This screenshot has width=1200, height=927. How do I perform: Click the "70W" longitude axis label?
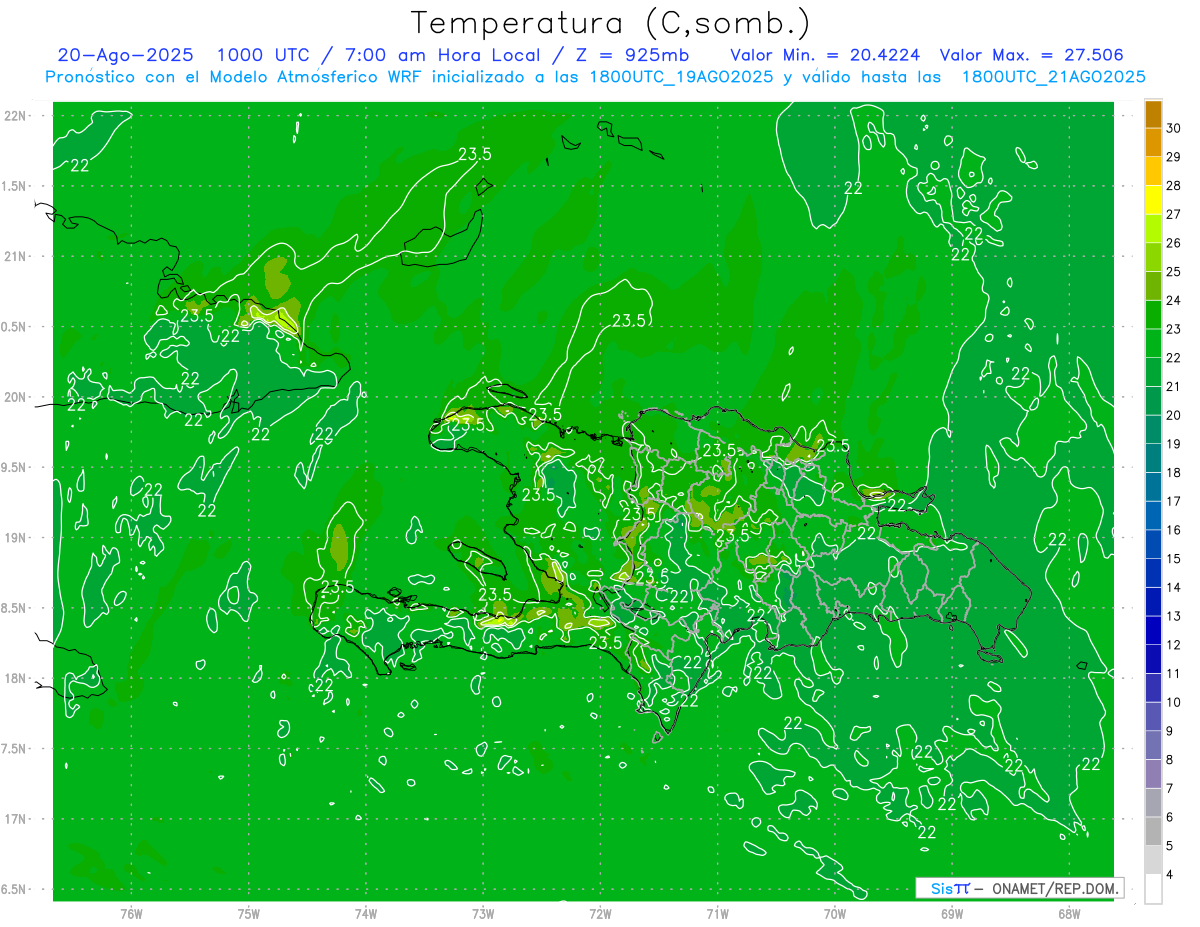[835, 914]
